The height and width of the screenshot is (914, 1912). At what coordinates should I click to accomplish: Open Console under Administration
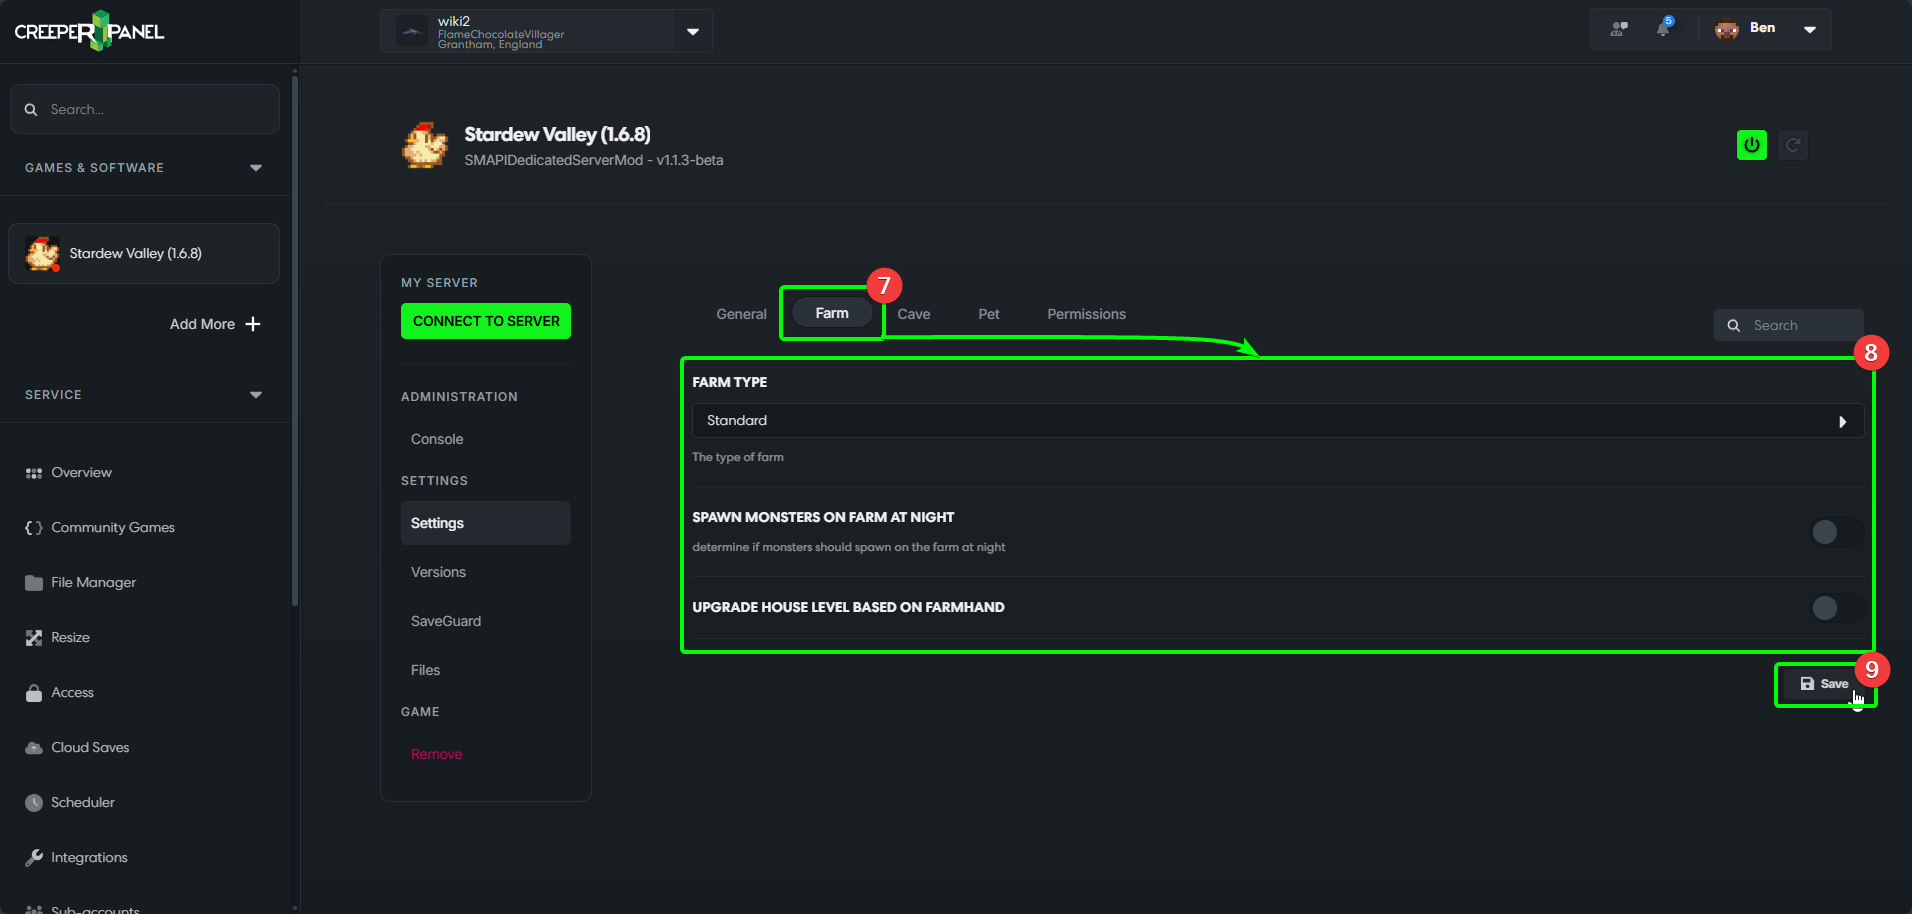tap(437, 439)
